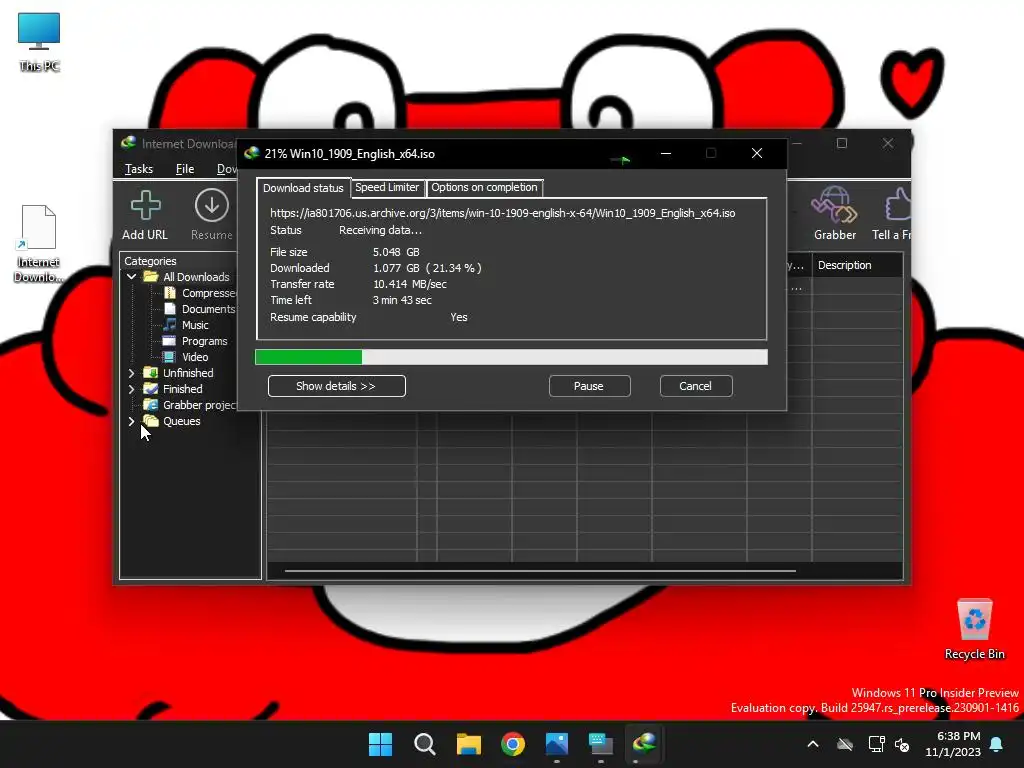
Task: Click the IDM icon in download dialog title
Action: (251, 153)
